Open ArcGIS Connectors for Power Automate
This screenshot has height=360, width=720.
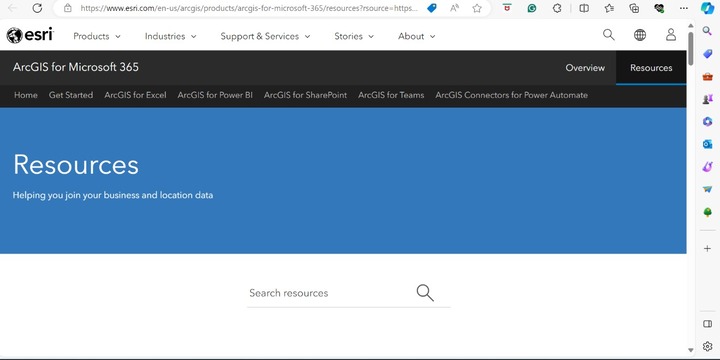point(512,95)
